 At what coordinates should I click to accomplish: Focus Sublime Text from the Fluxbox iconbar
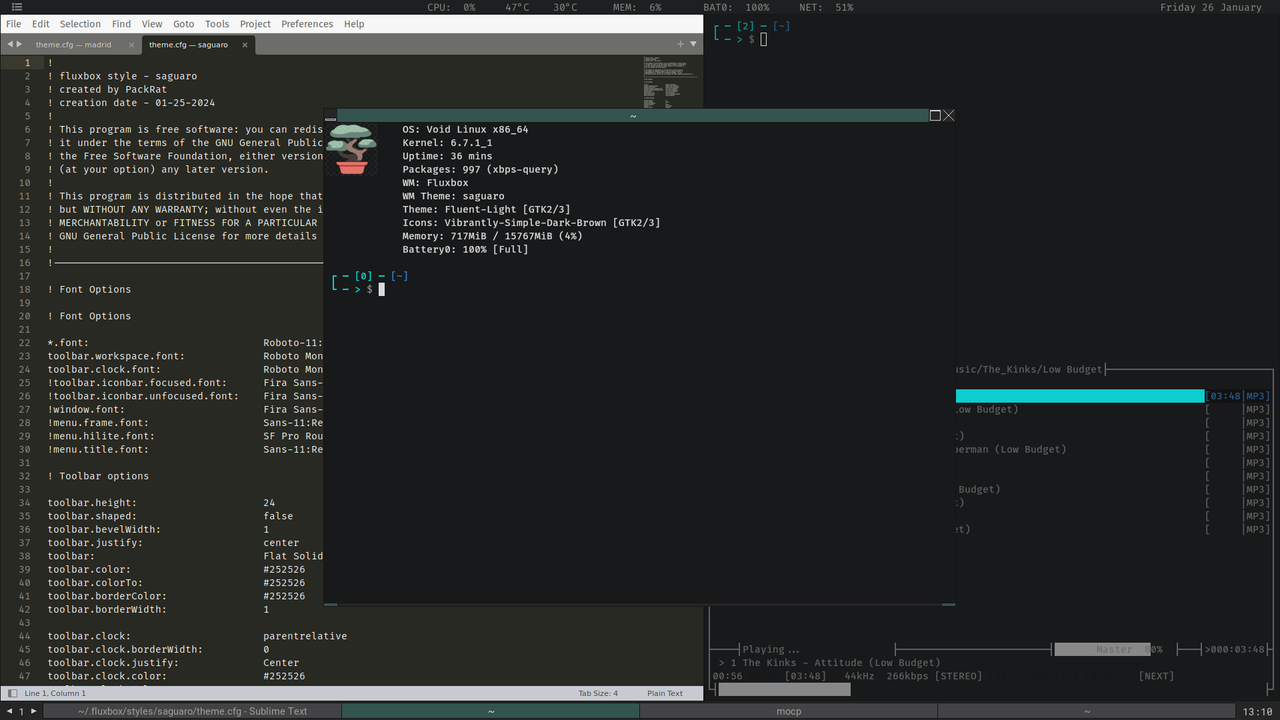point(192,711)
